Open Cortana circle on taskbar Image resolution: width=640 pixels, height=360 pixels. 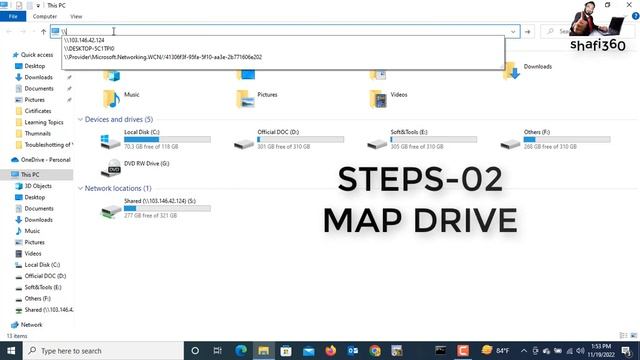[x=195, y=351]
